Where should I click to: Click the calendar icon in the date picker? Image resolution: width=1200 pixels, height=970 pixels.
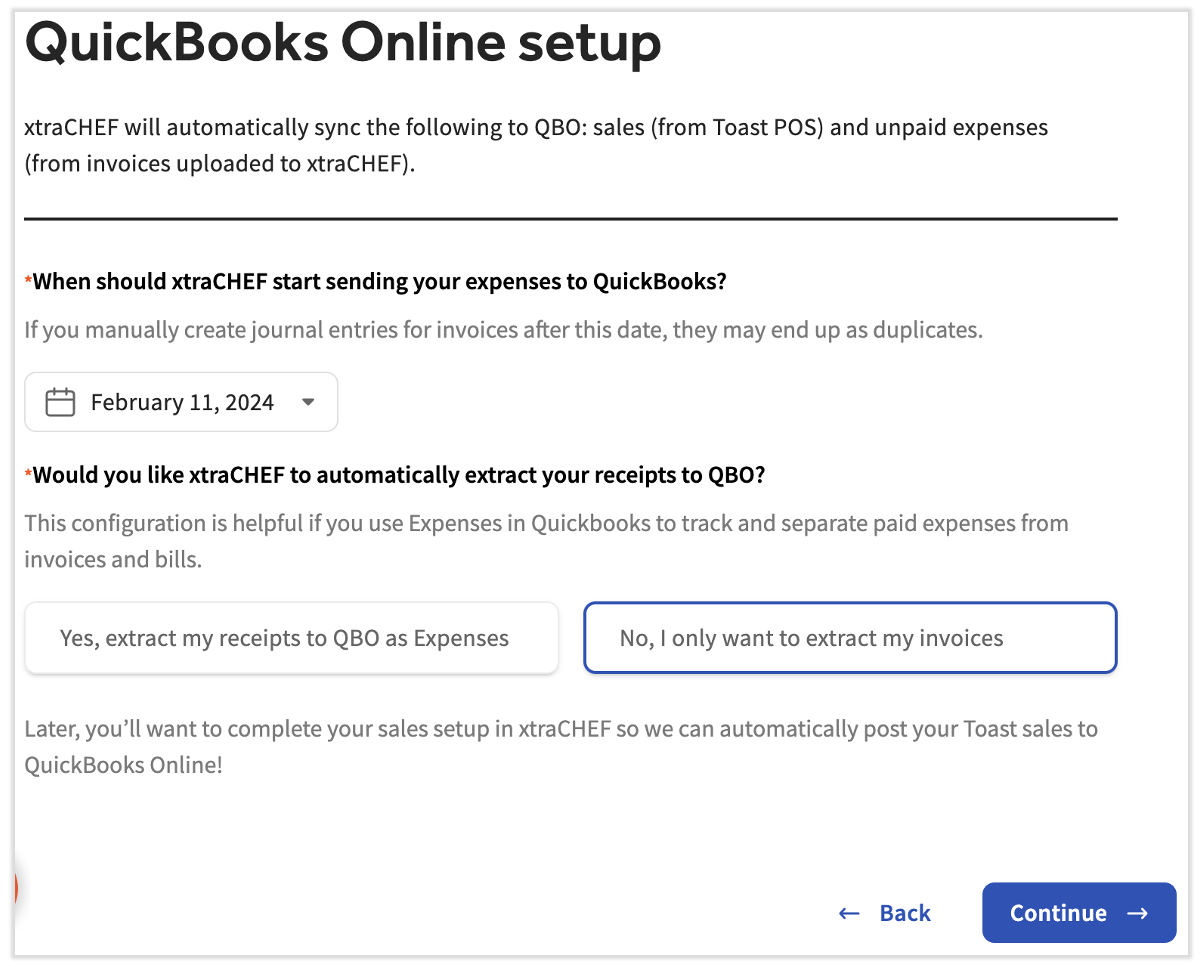[61, 403]
